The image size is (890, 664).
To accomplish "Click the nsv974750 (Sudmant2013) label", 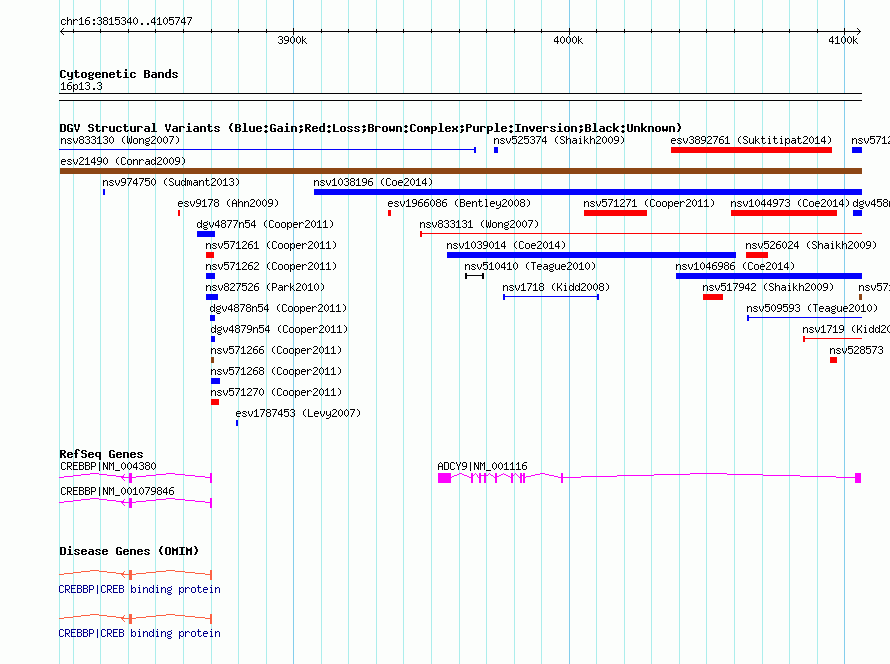I will pos(171,182).
